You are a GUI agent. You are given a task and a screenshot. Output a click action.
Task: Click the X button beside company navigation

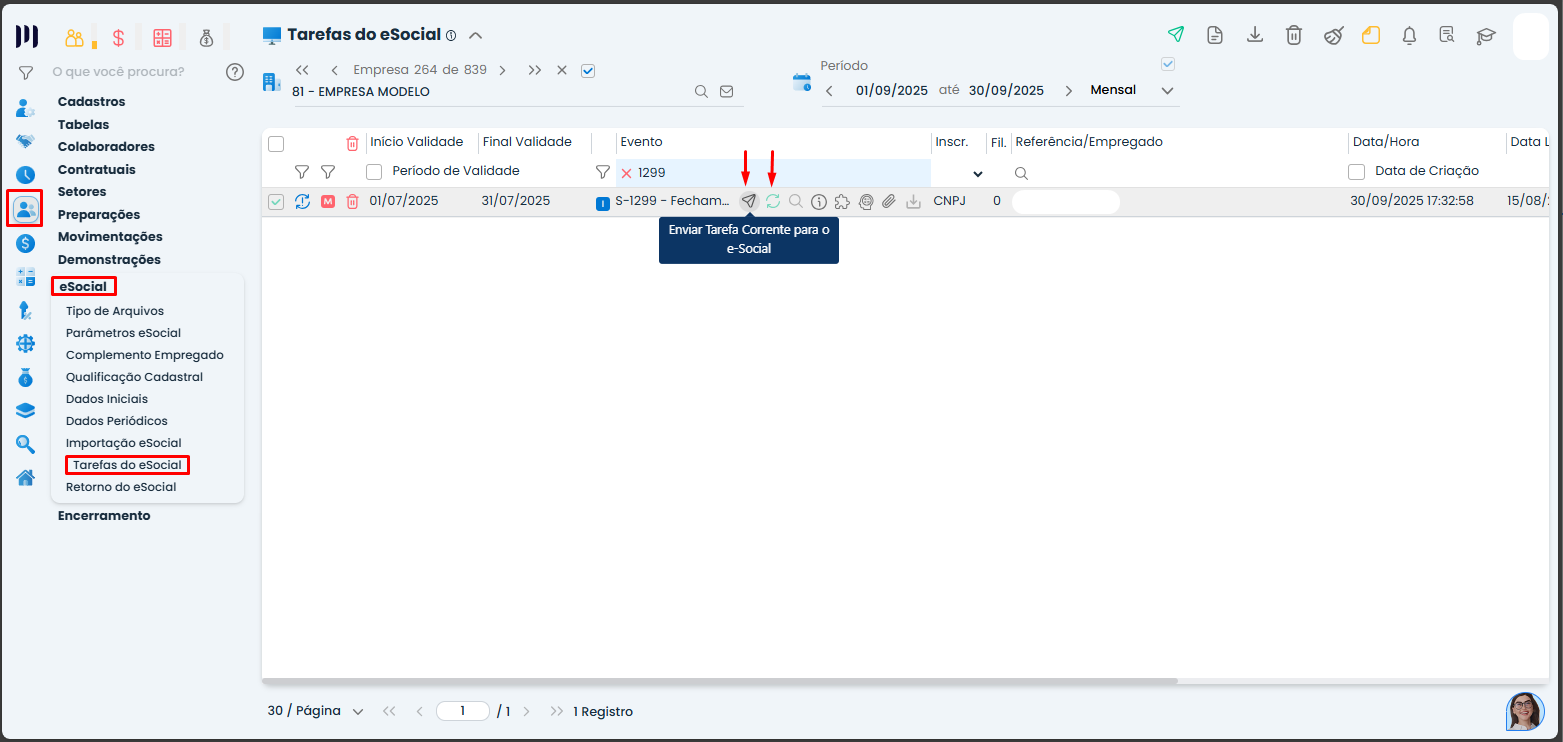(x=562, y=70)
